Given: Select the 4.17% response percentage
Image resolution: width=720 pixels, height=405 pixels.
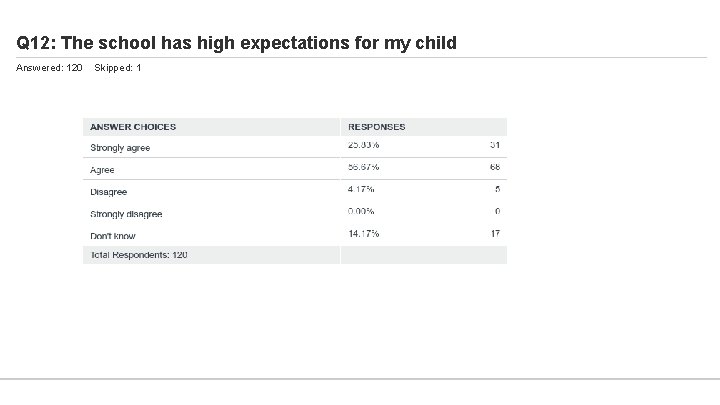Looking at the screenshot, I should click(361, 189).
